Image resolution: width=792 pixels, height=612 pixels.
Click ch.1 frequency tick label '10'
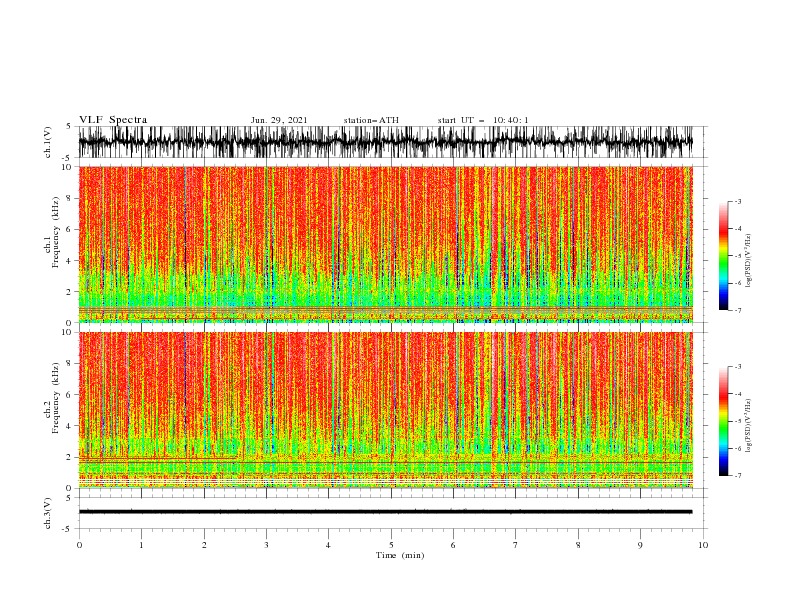click(x=68, y=167)
